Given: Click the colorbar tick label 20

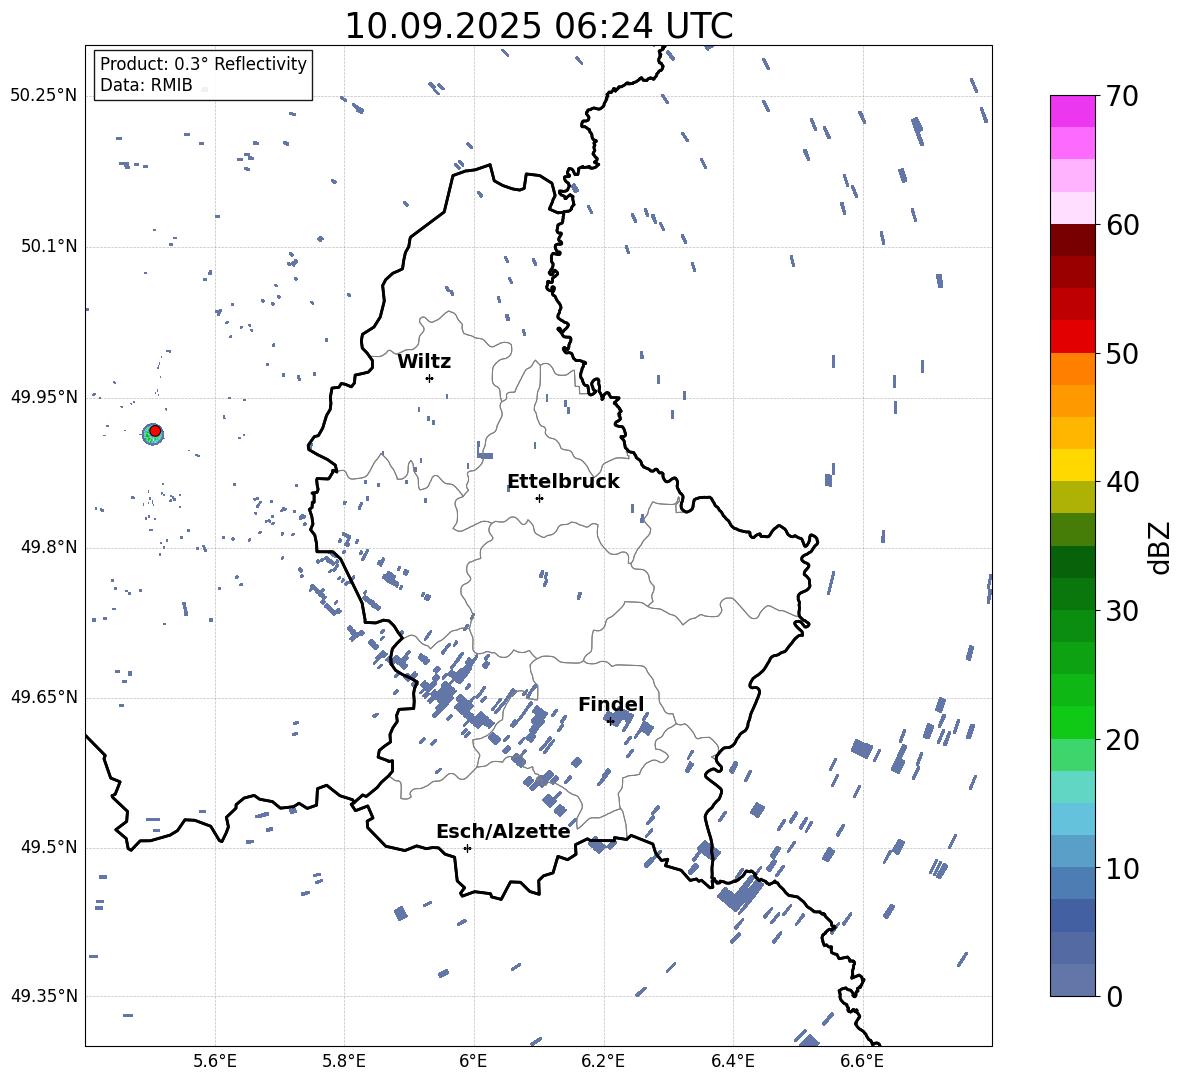Looking at the screenshot, I should [1122, 739].
